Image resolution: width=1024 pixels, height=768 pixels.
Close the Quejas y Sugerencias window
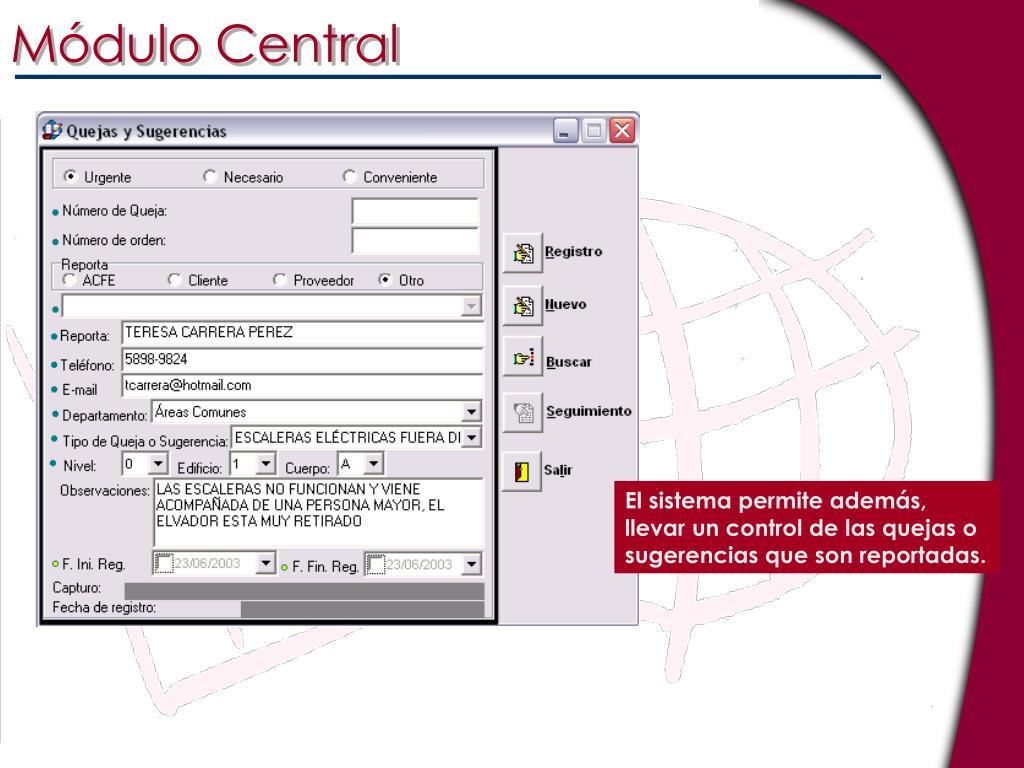(x=622, y=131)
